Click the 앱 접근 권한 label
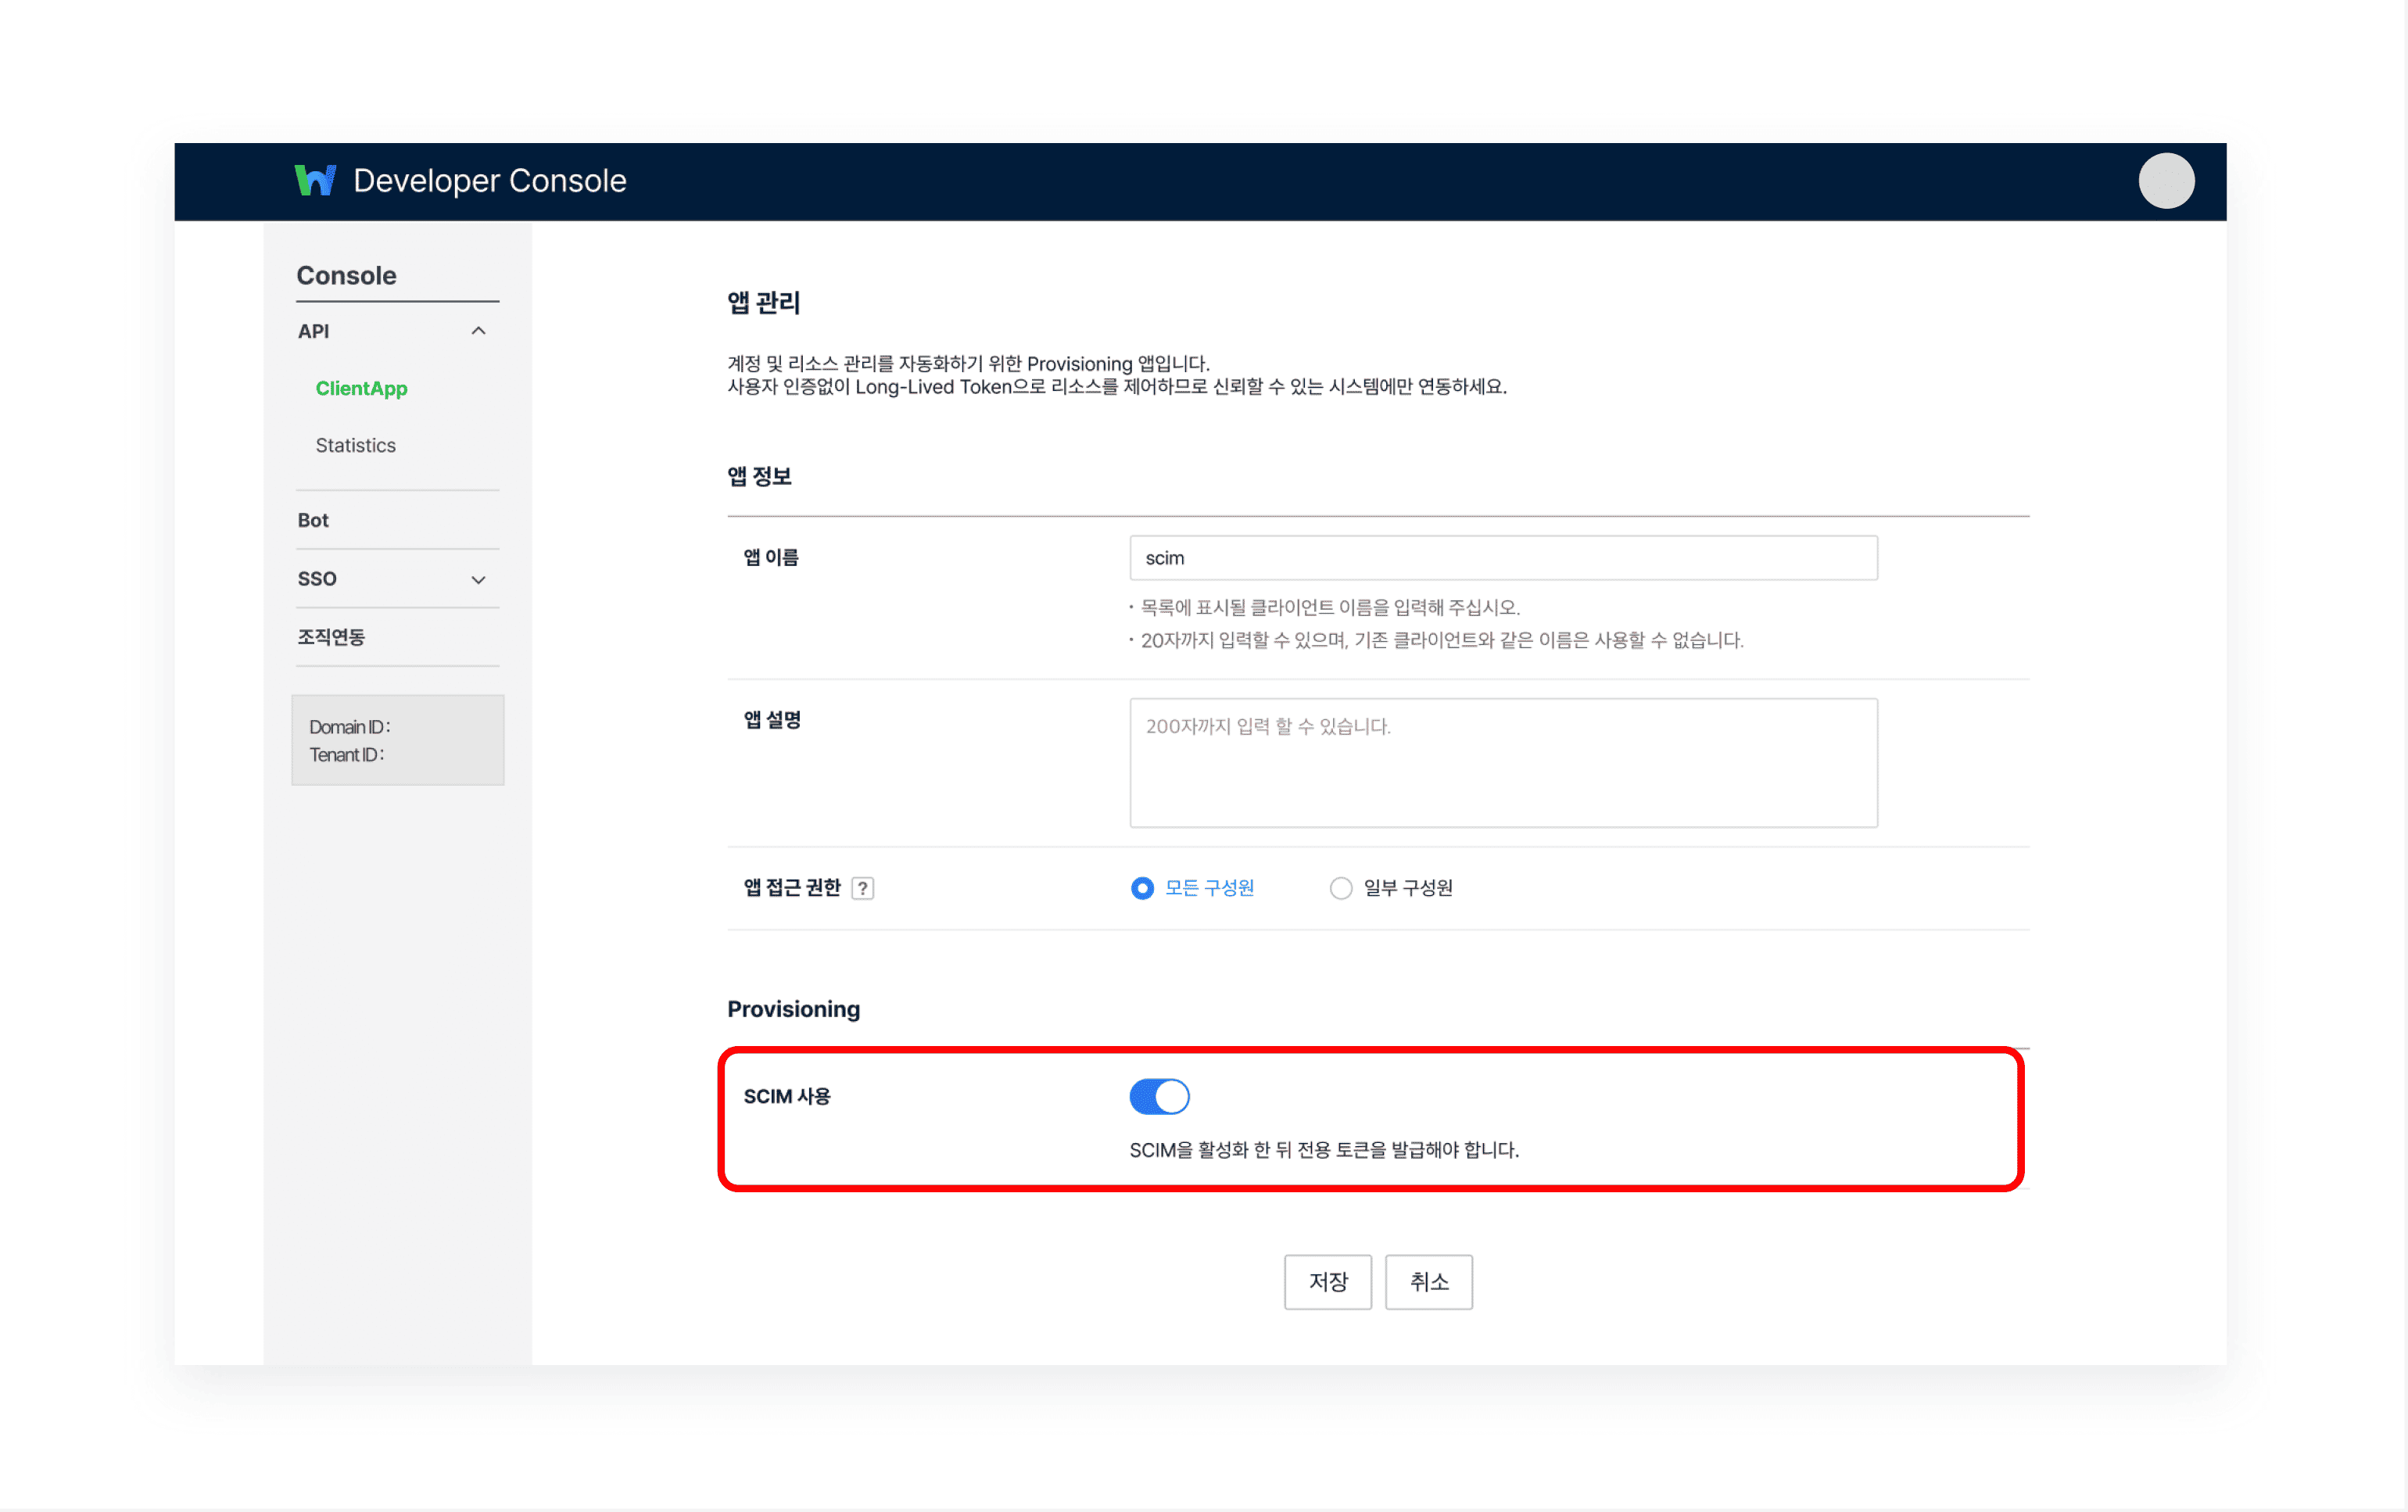This screenshot has width=2408, height=1512. coord(792,888)
